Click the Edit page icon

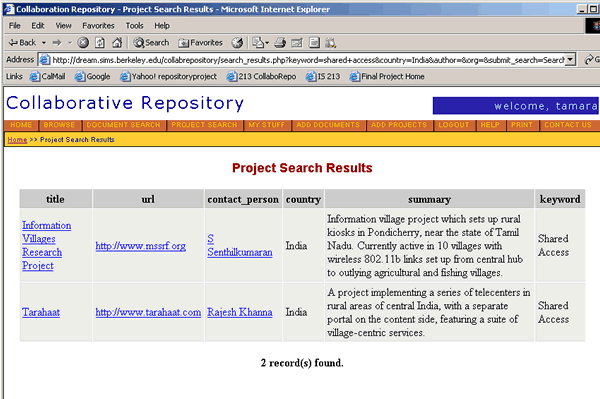[297, 42]
